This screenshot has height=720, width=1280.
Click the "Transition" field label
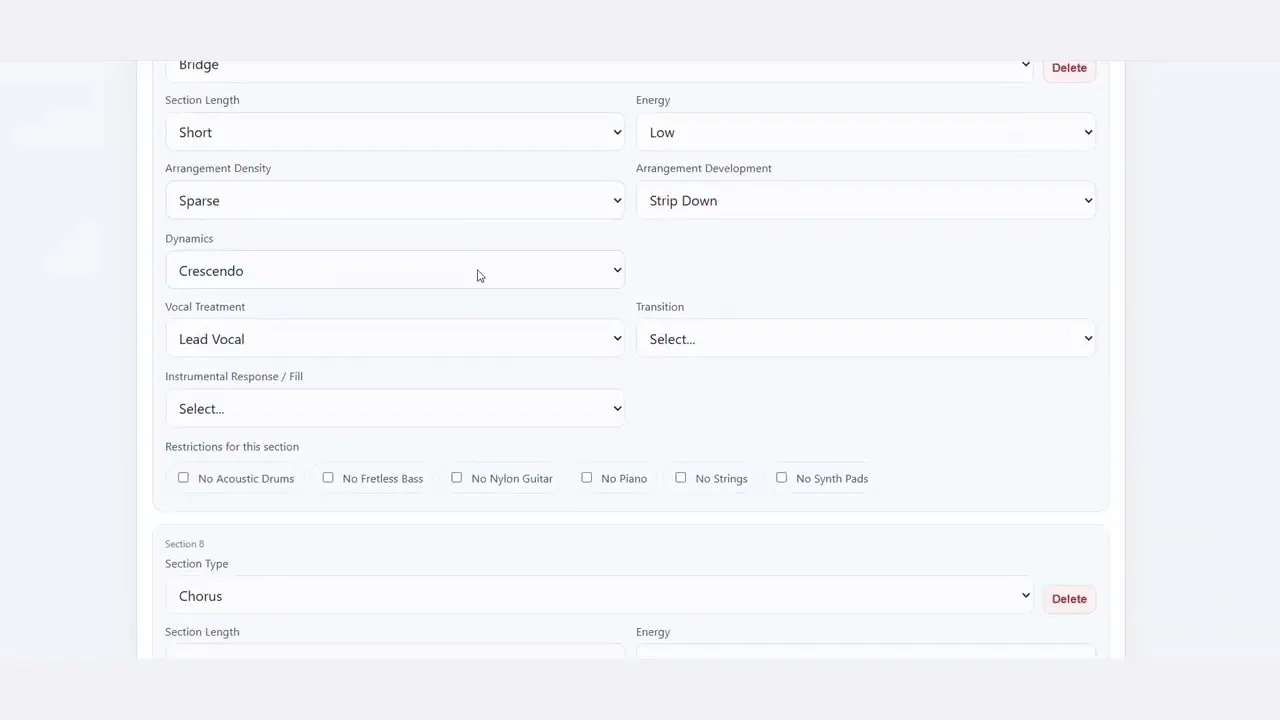[x=660, y=307]
